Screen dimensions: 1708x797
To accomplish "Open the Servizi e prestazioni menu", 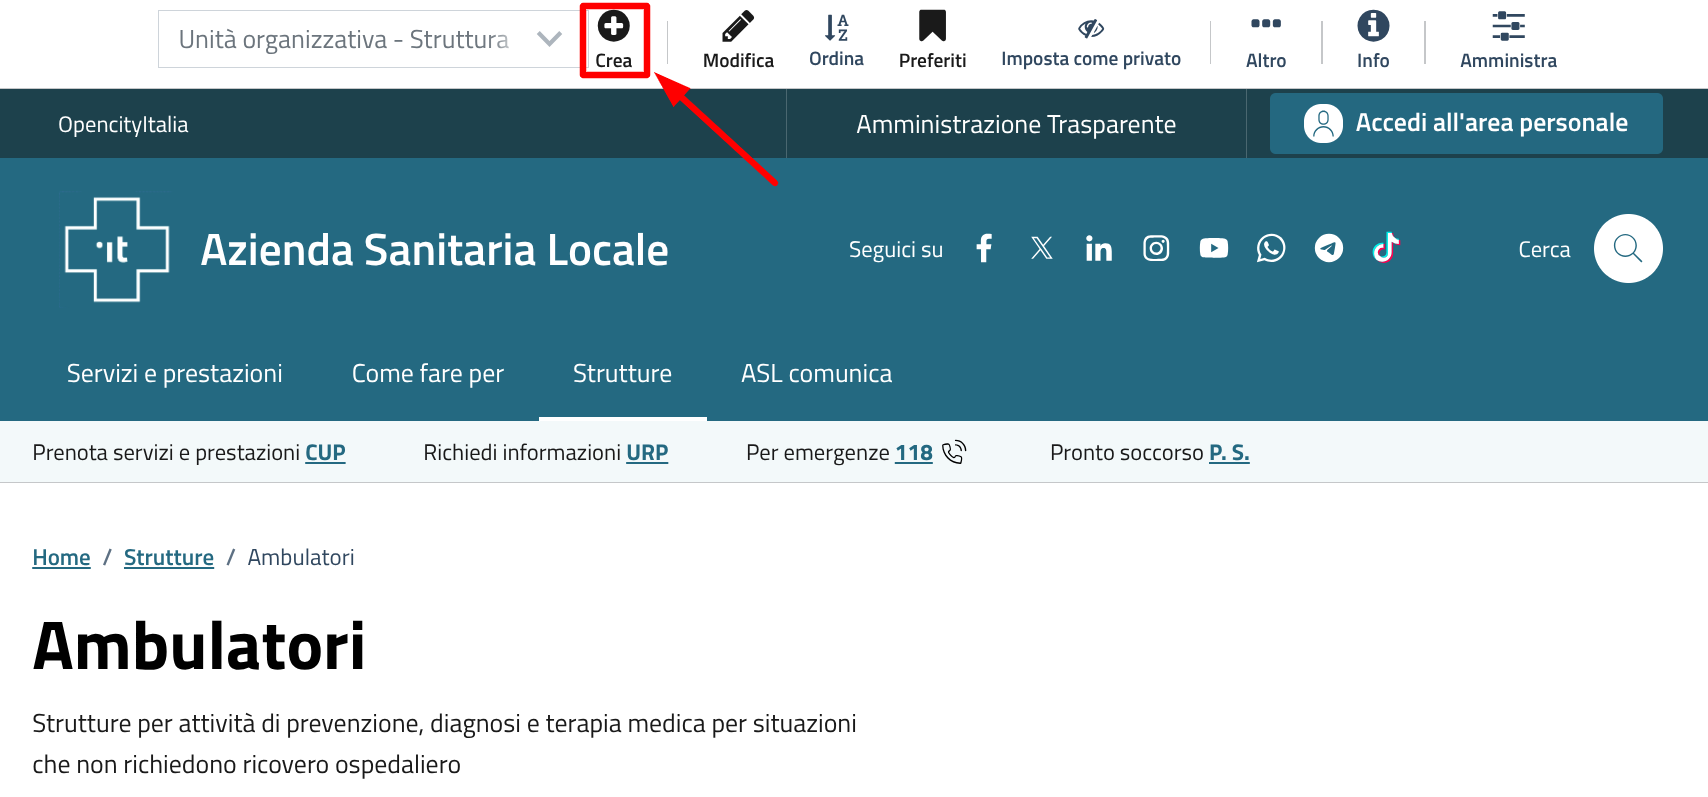I will 174,374.
